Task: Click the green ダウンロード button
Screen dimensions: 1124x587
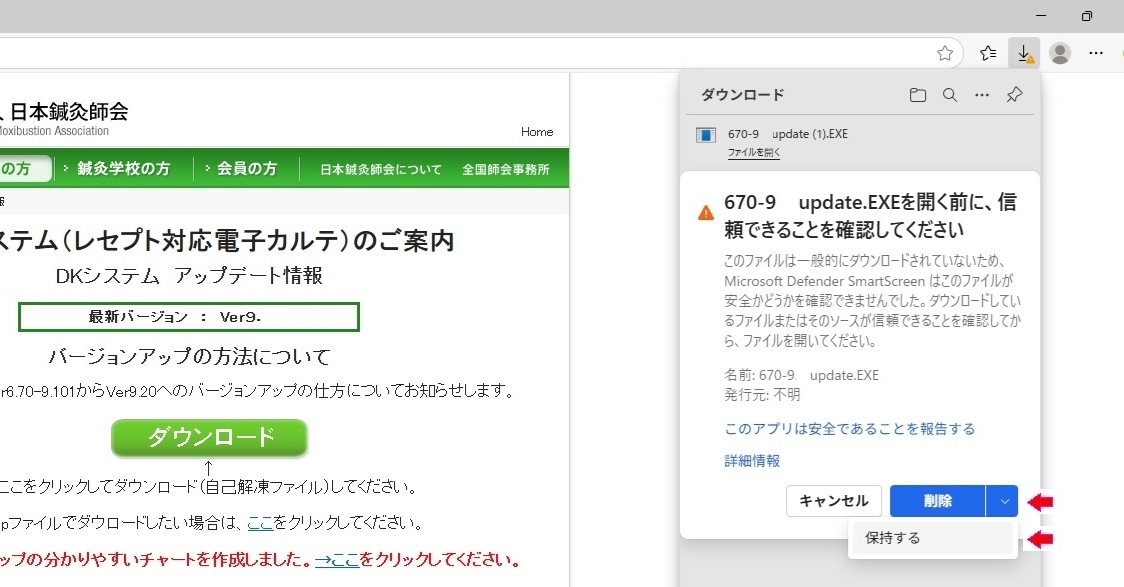Action: pos(209,437)
